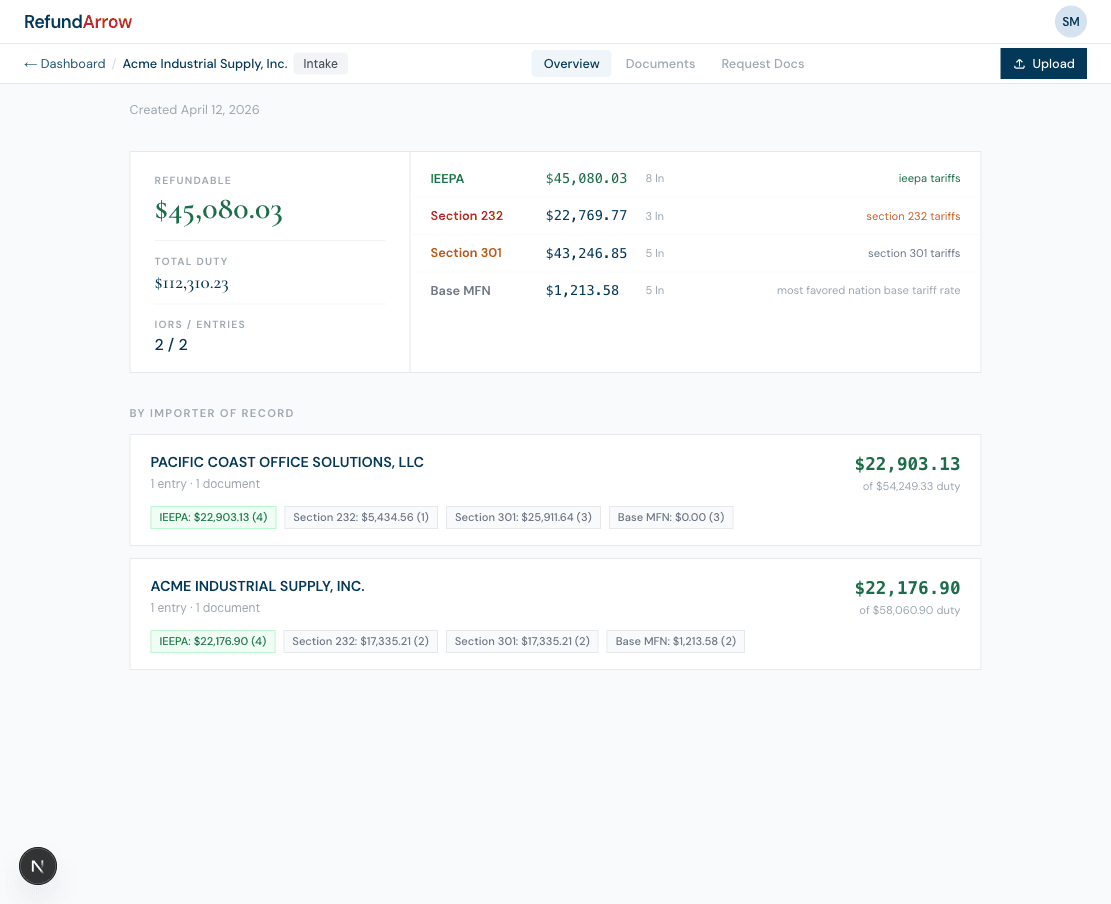Toggle the Base MFN chip for Pacific Coast

[x=671, y=517]
